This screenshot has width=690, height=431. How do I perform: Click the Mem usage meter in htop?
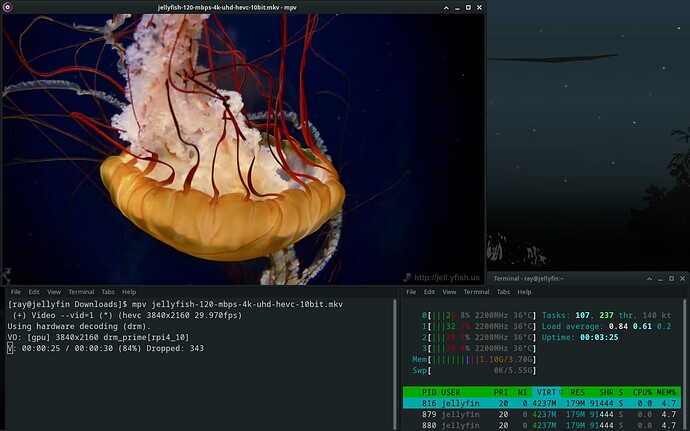pos(474,359)
